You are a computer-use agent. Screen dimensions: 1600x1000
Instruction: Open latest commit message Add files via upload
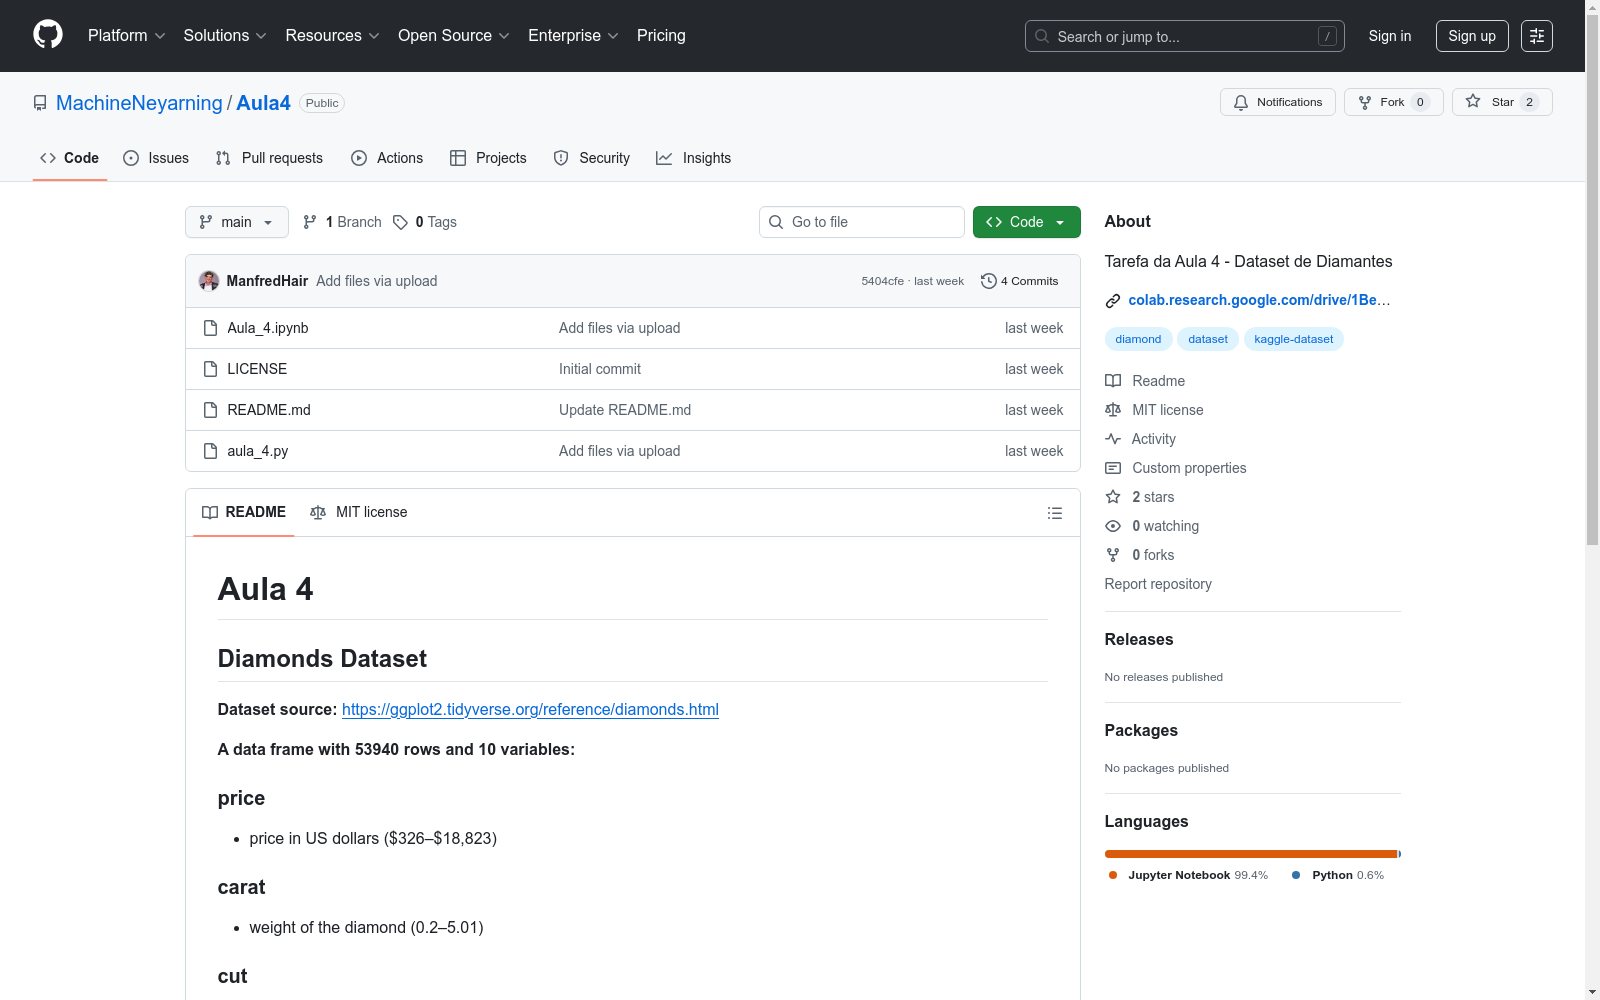(x=377, y=281)
